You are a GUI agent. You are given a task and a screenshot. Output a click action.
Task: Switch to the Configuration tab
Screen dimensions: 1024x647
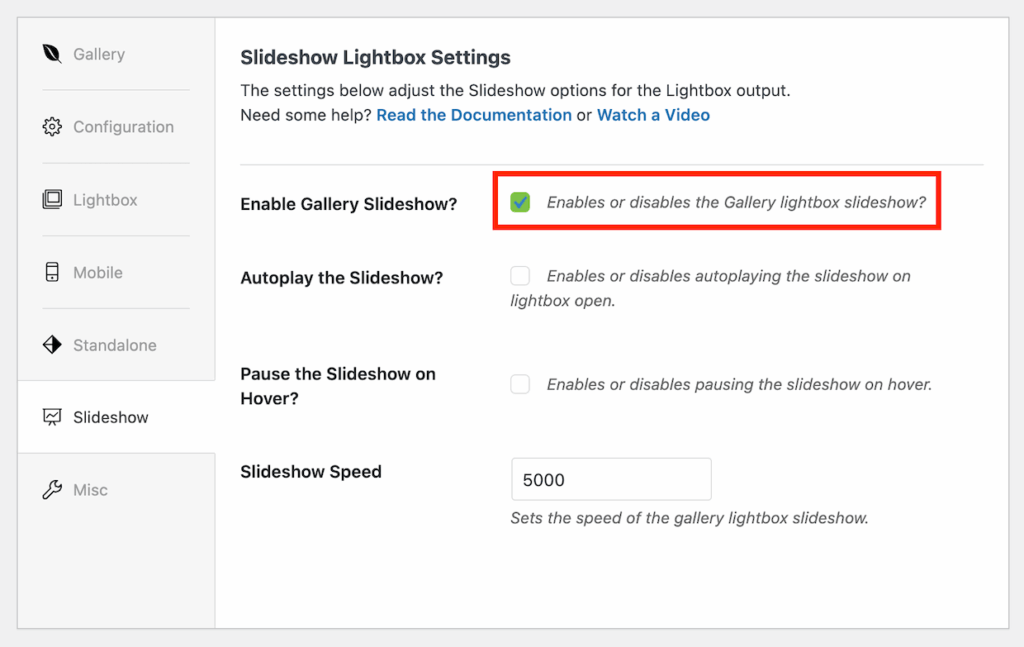(123, 127)
